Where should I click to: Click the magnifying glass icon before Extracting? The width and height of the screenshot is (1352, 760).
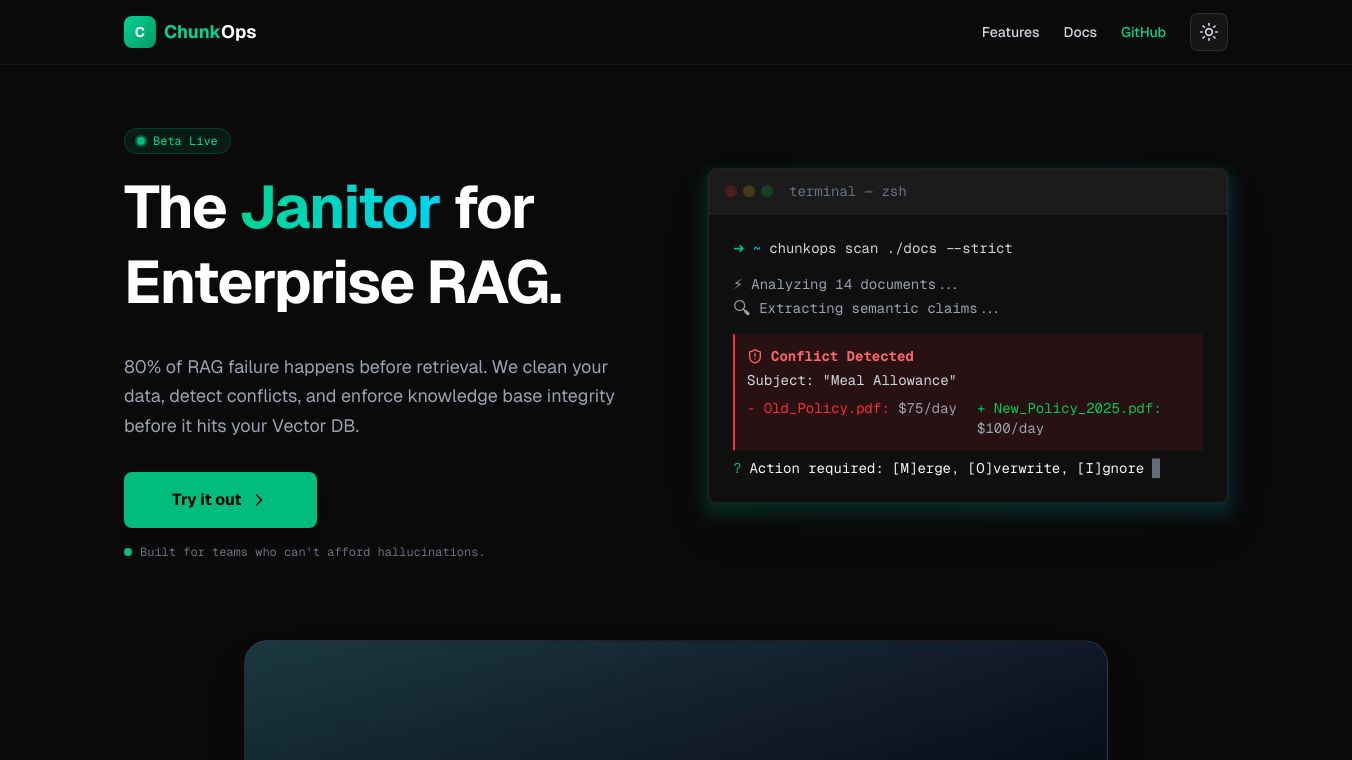pyautogui.click(x=741, y=308)
